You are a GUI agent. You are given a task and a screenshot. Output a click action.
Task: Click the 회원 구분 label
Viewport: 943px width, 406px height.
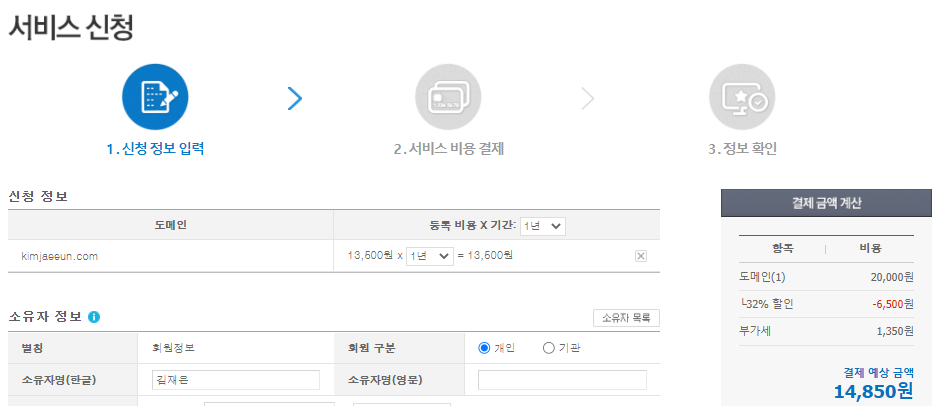click(372, 348)
